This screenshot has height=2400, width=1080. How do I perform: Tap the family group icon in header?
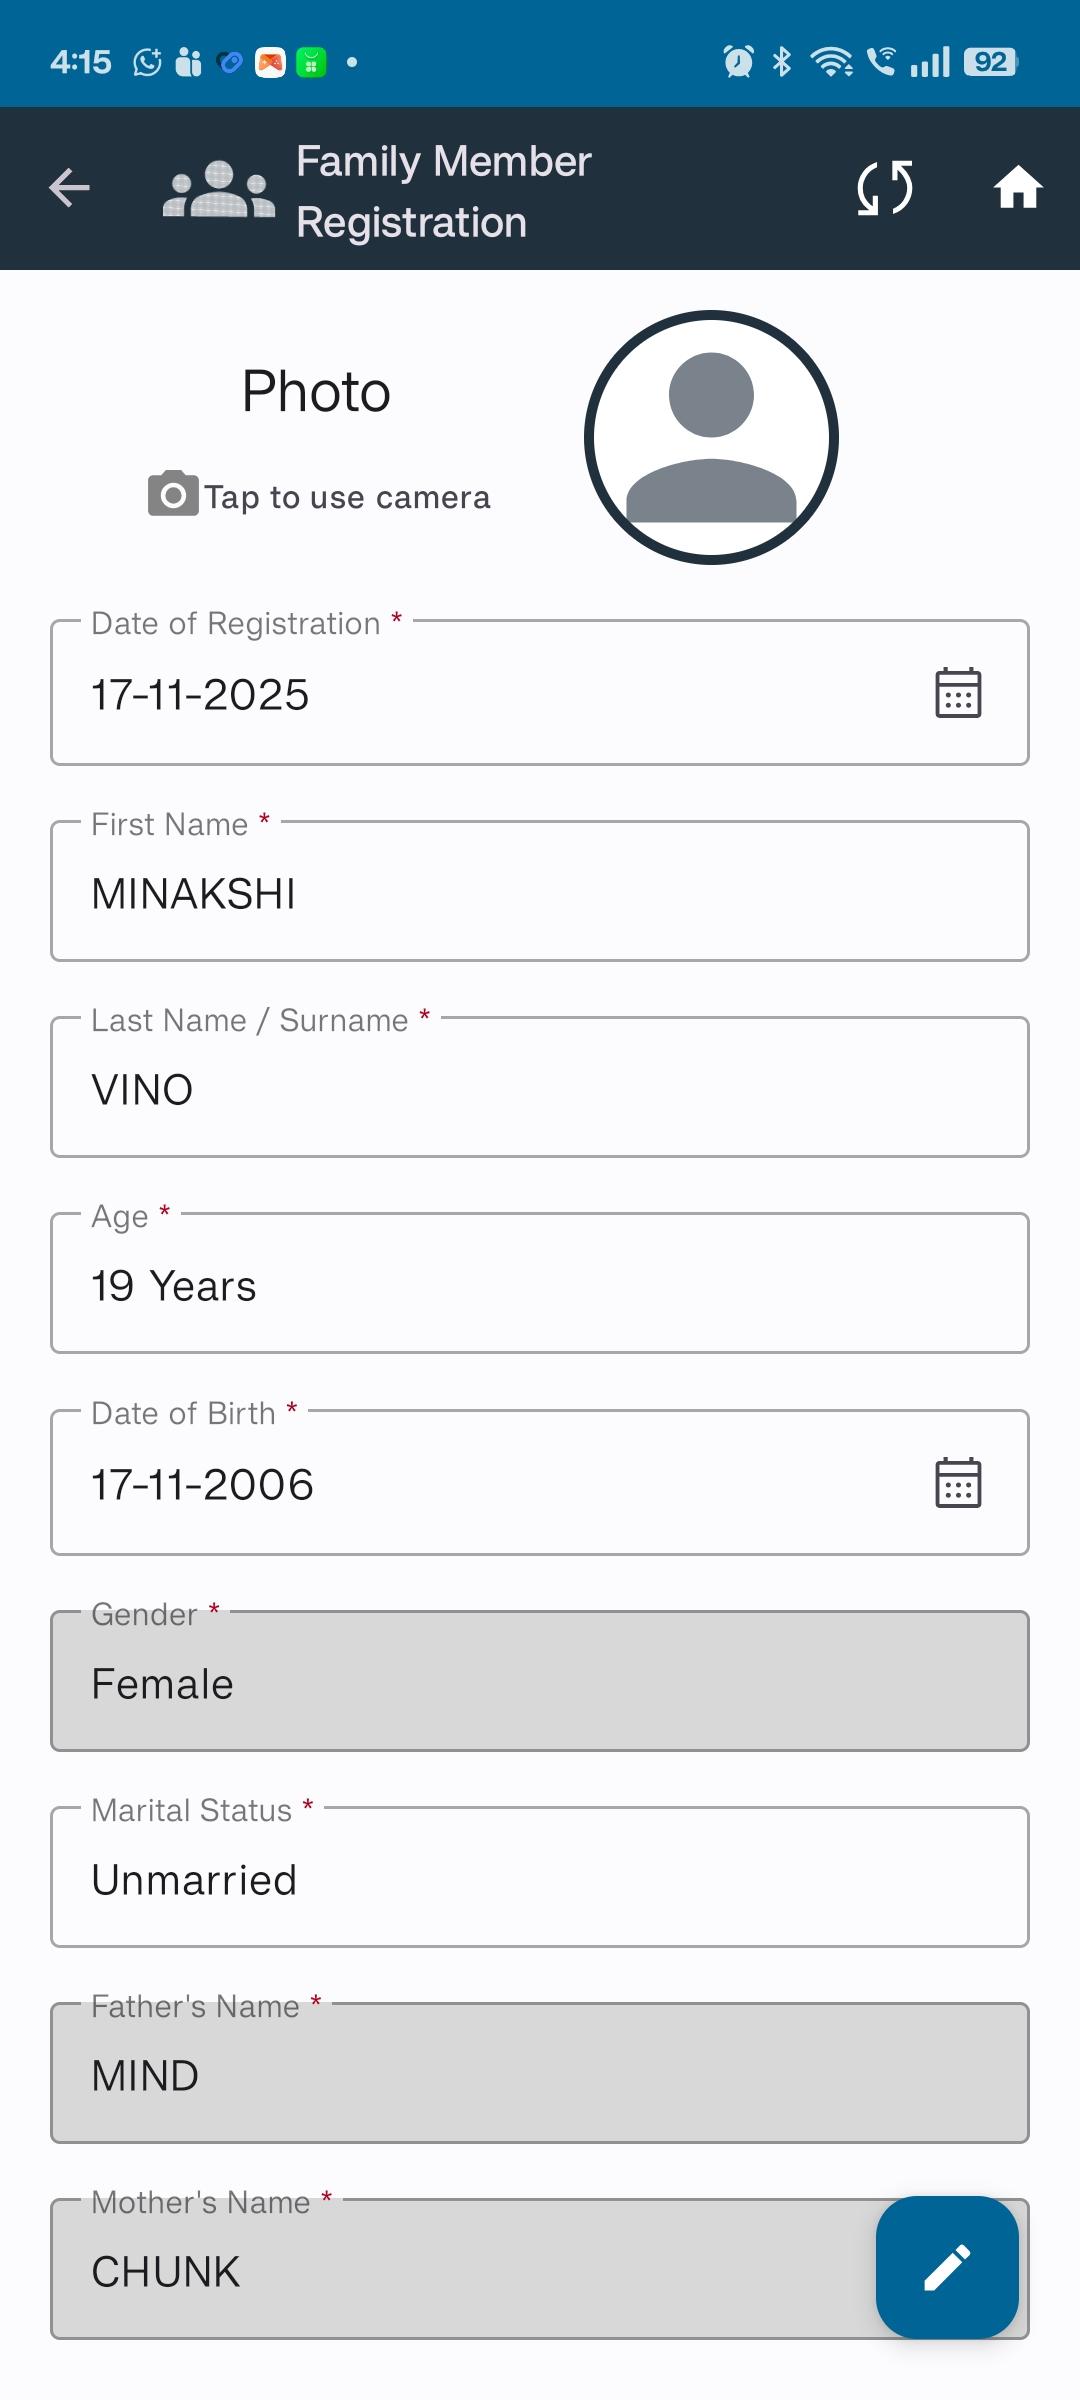pos(219,189)
